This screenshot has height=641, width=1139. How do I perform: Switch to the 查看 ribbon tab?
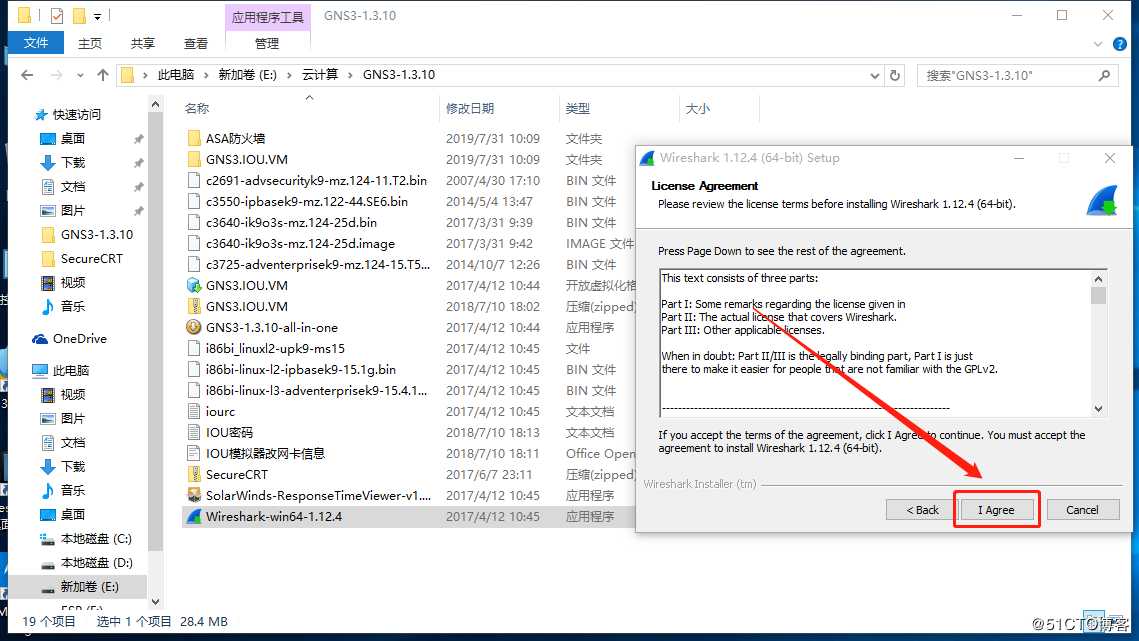point(195,44)
